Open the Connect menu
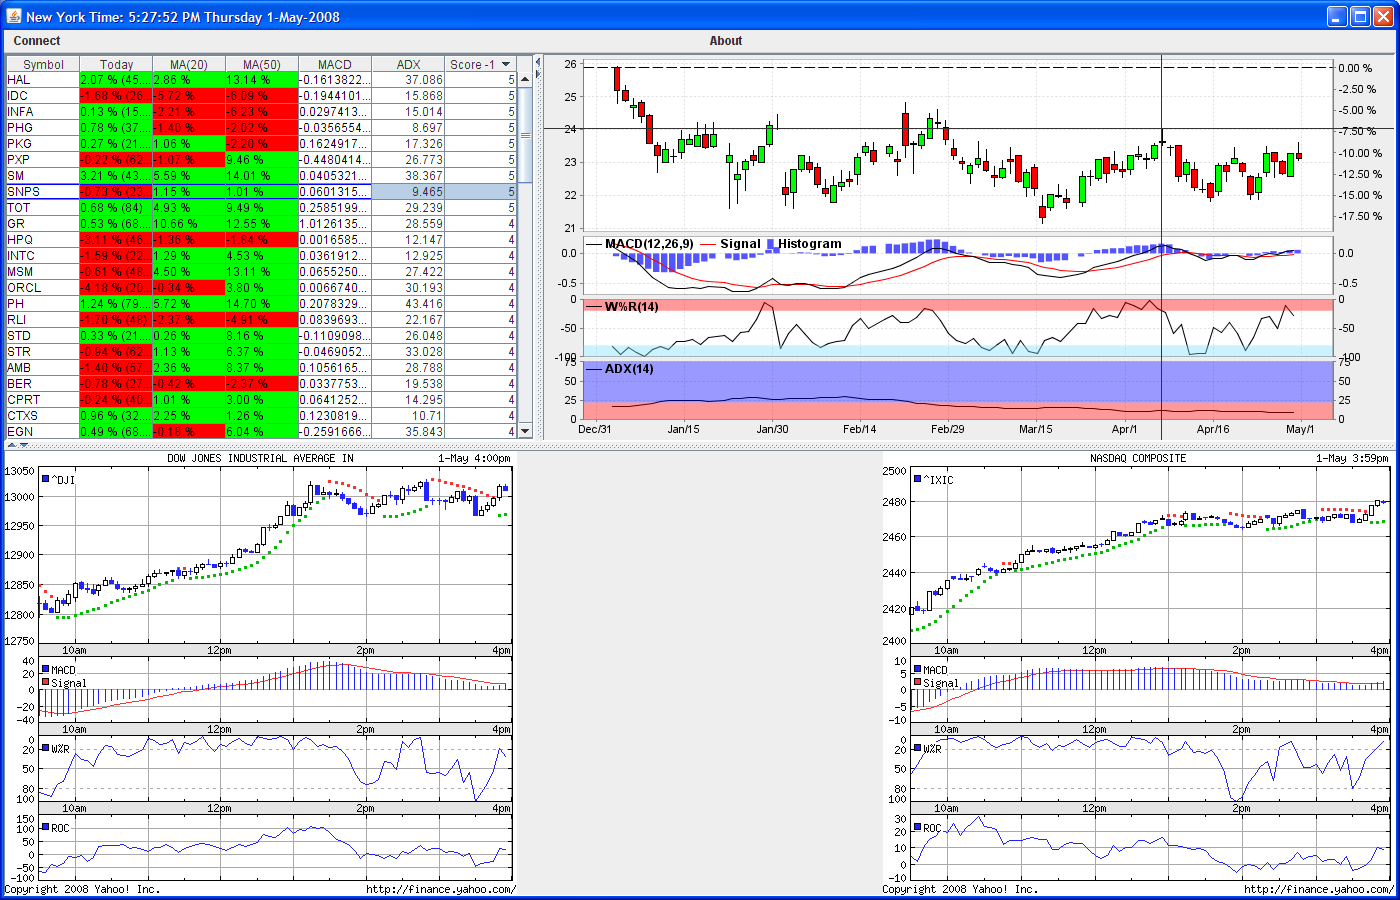The width and height of the screenshot is (1400, 900). 37,41
